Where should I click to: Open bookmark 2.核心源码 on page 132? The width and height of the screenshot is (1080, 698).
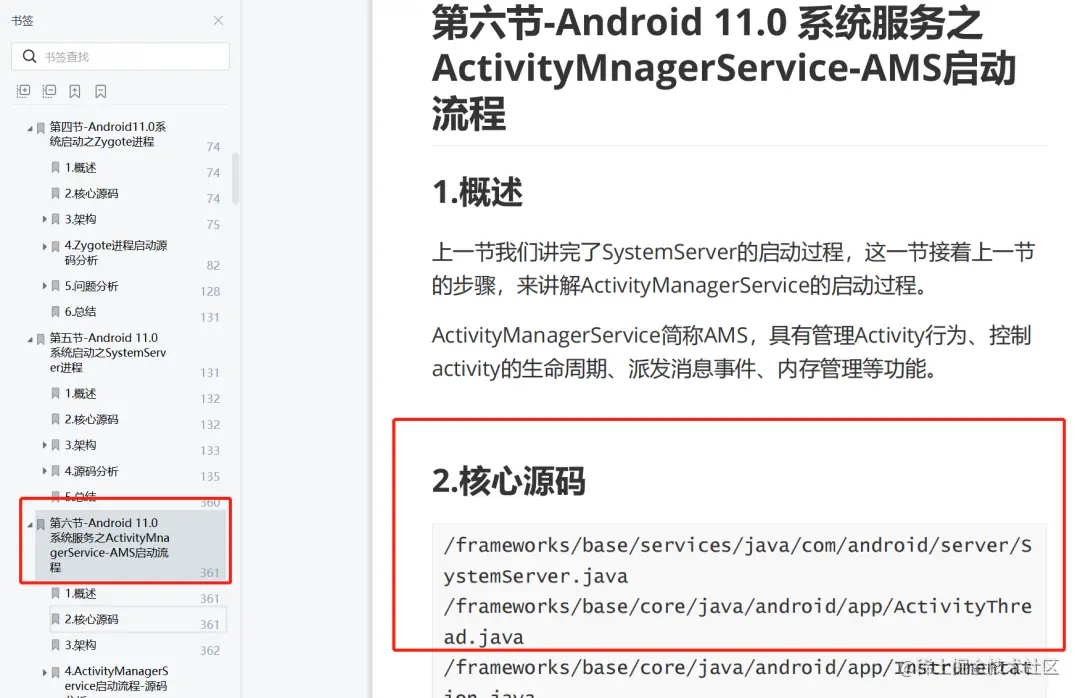(91, 420)
